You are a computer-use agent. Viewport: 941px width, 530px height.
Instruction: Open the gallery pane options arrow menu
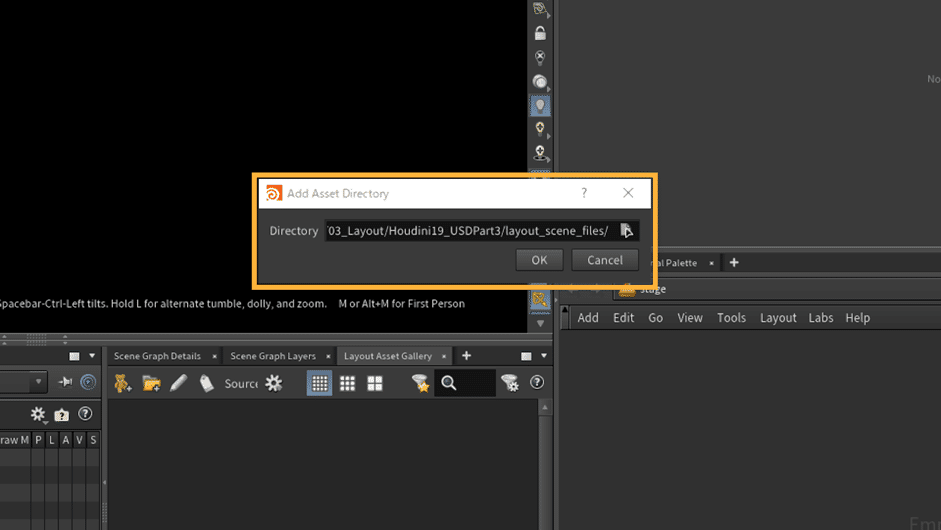pyautogui.click(x=544, y=356)
